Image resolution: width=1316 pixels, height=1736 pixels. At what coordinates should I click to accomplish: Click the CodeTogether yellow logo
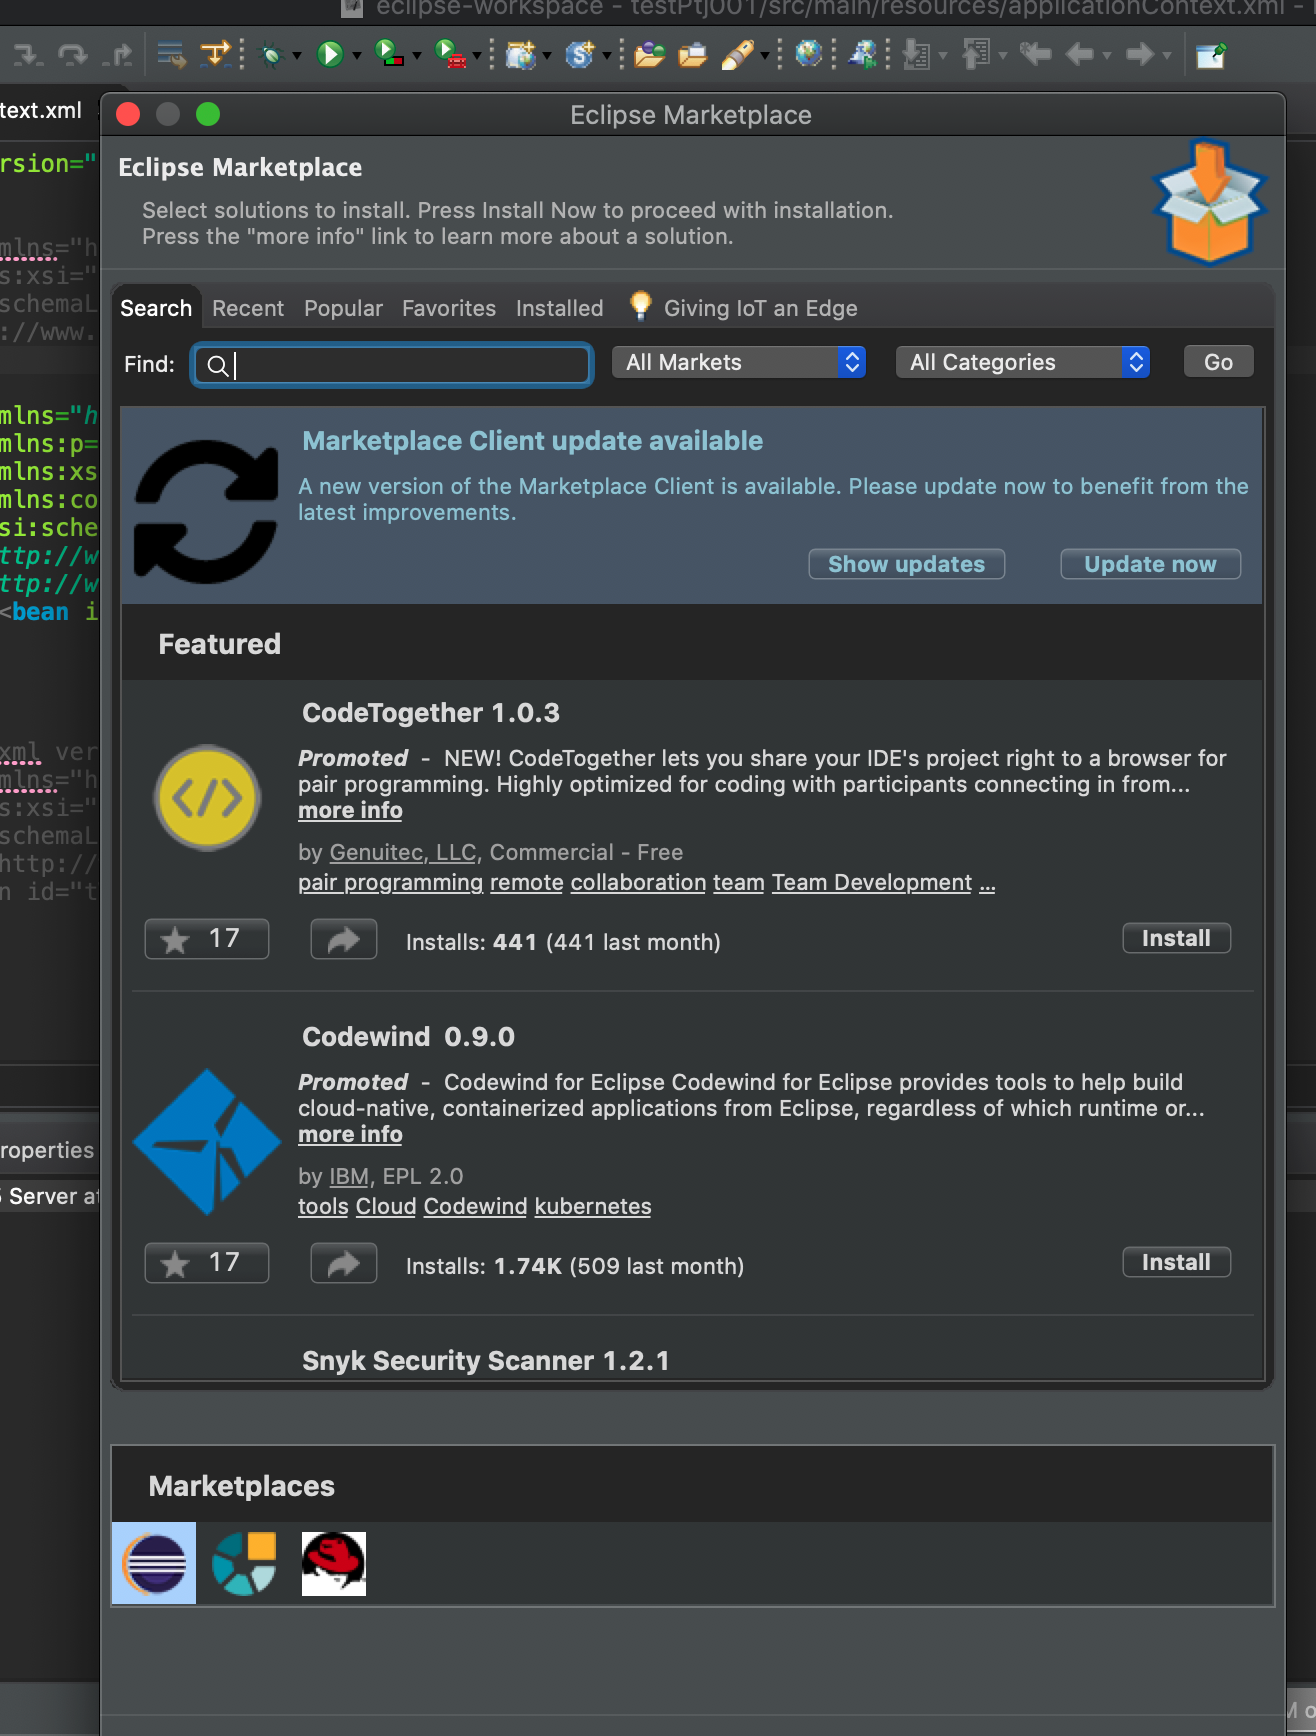[207, 798]
